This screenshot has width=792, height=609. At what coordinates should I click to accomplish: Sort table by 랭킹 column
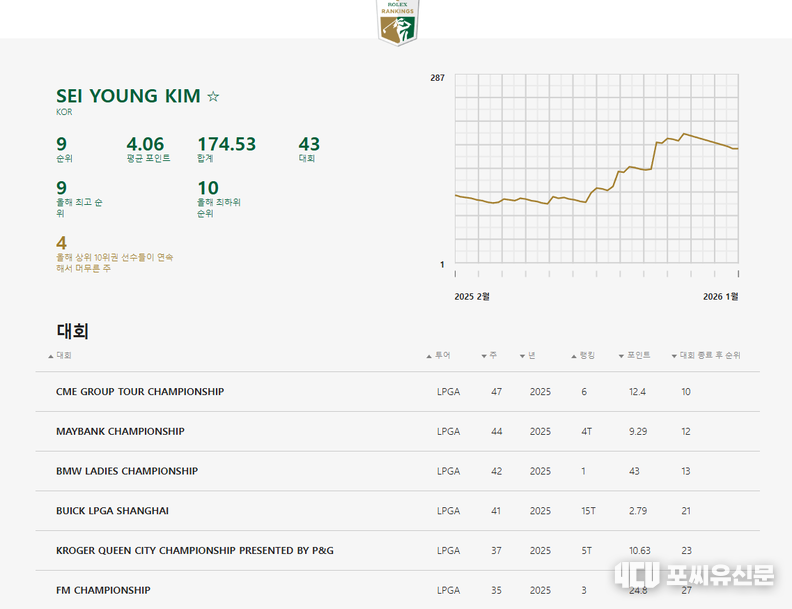click(584, 355)
